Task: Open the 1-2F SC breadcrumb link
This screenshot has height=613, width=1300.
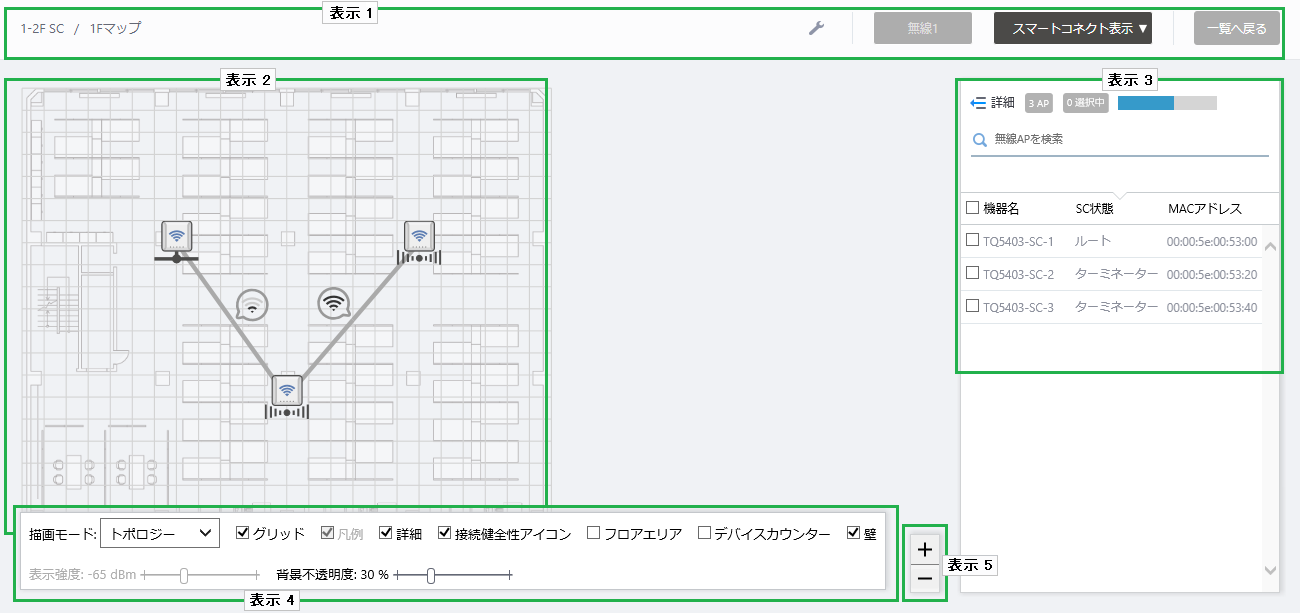Action: [x=42, y=29]
